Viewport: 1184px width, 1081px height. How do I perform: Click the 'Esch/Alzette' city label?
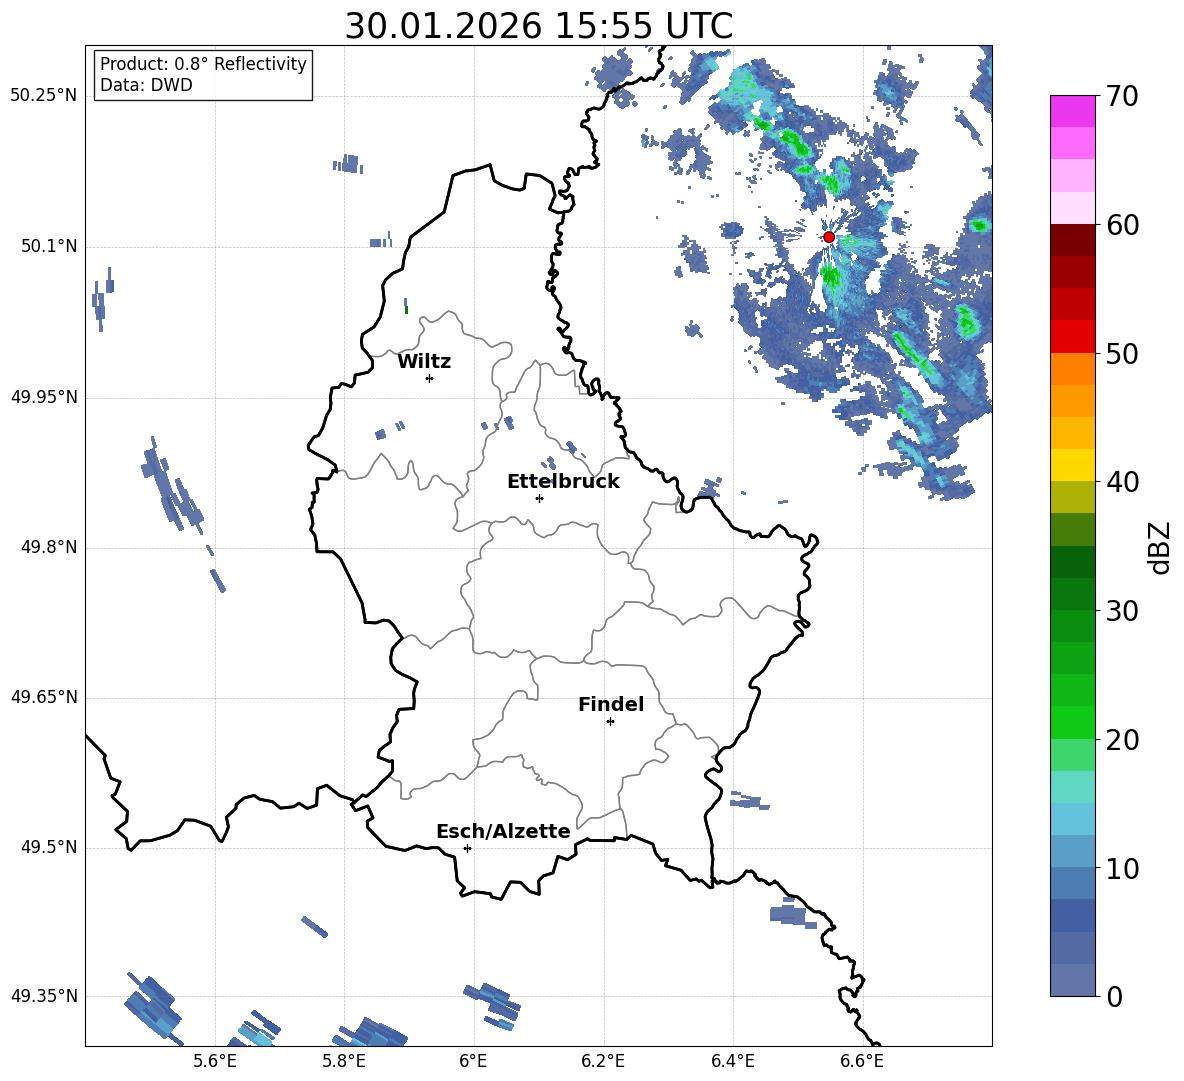coord(503,831)
